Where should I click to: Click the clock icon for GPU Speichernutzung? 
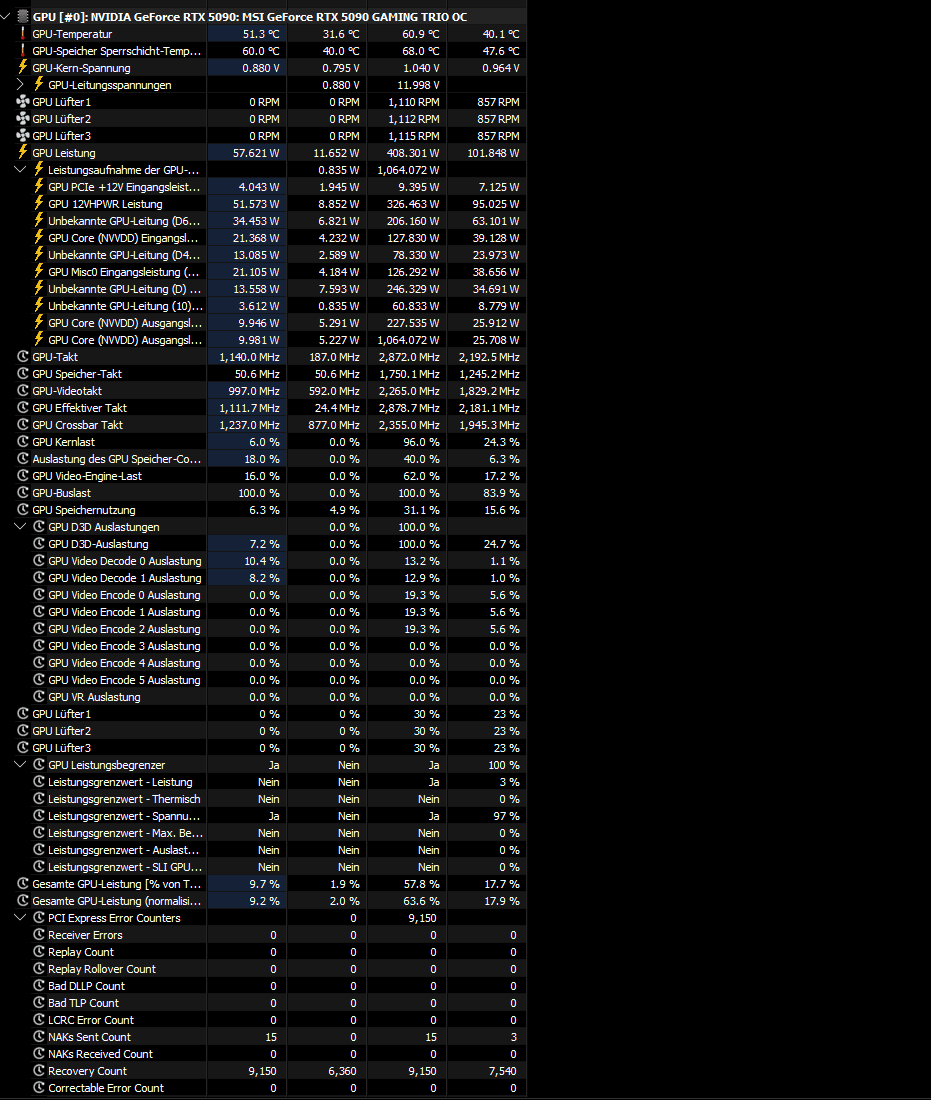pyautogui.click(x=23, y=509)
